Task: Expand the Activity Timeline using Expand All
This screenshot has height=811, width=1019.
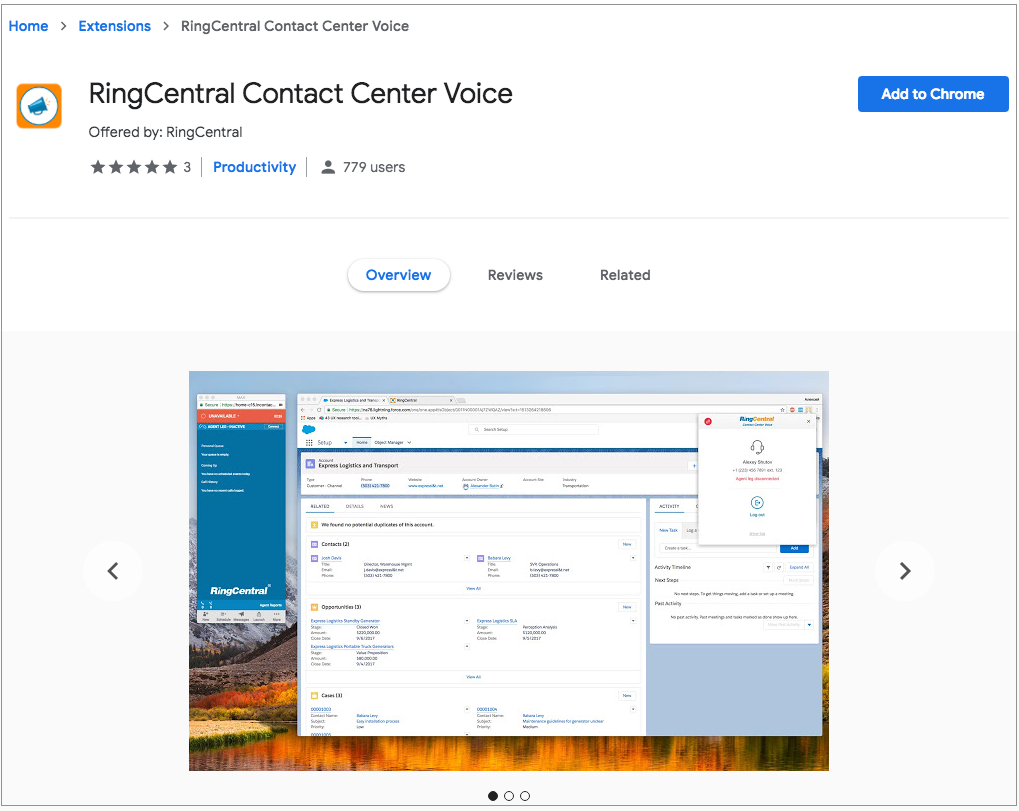Action: tap(801, 567)
